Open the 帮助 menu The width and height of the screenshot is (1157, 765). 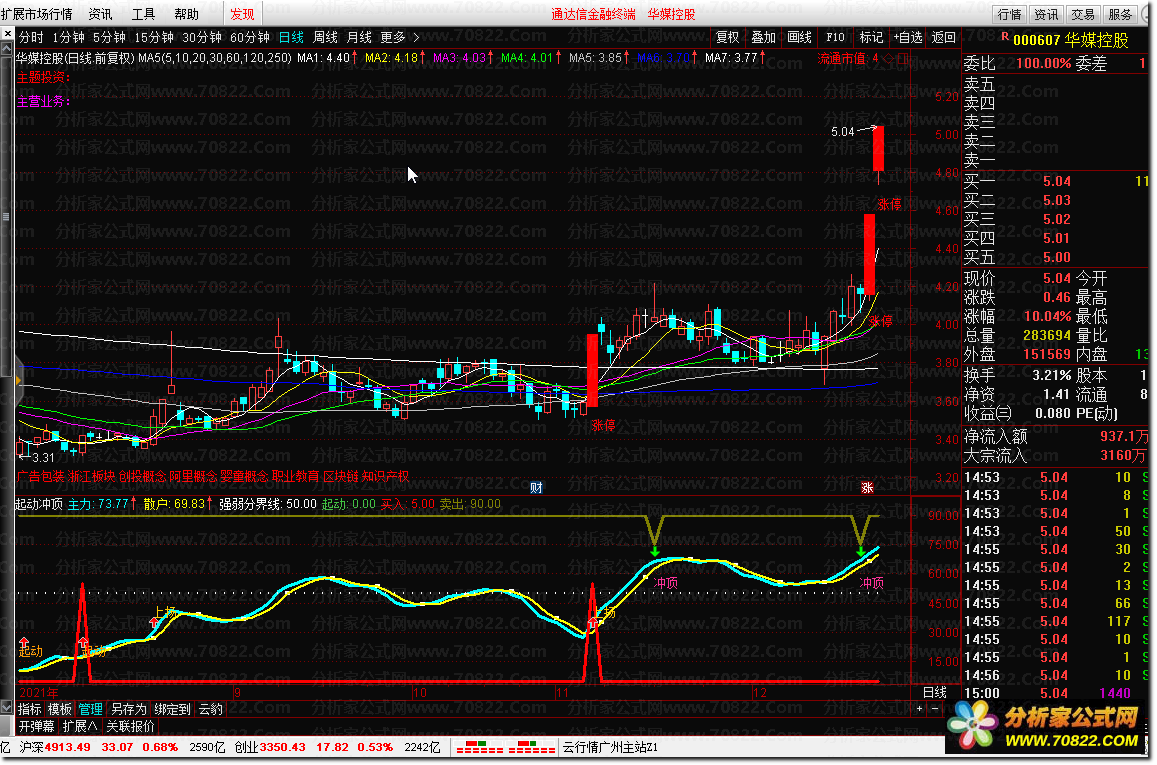[187, 14]
